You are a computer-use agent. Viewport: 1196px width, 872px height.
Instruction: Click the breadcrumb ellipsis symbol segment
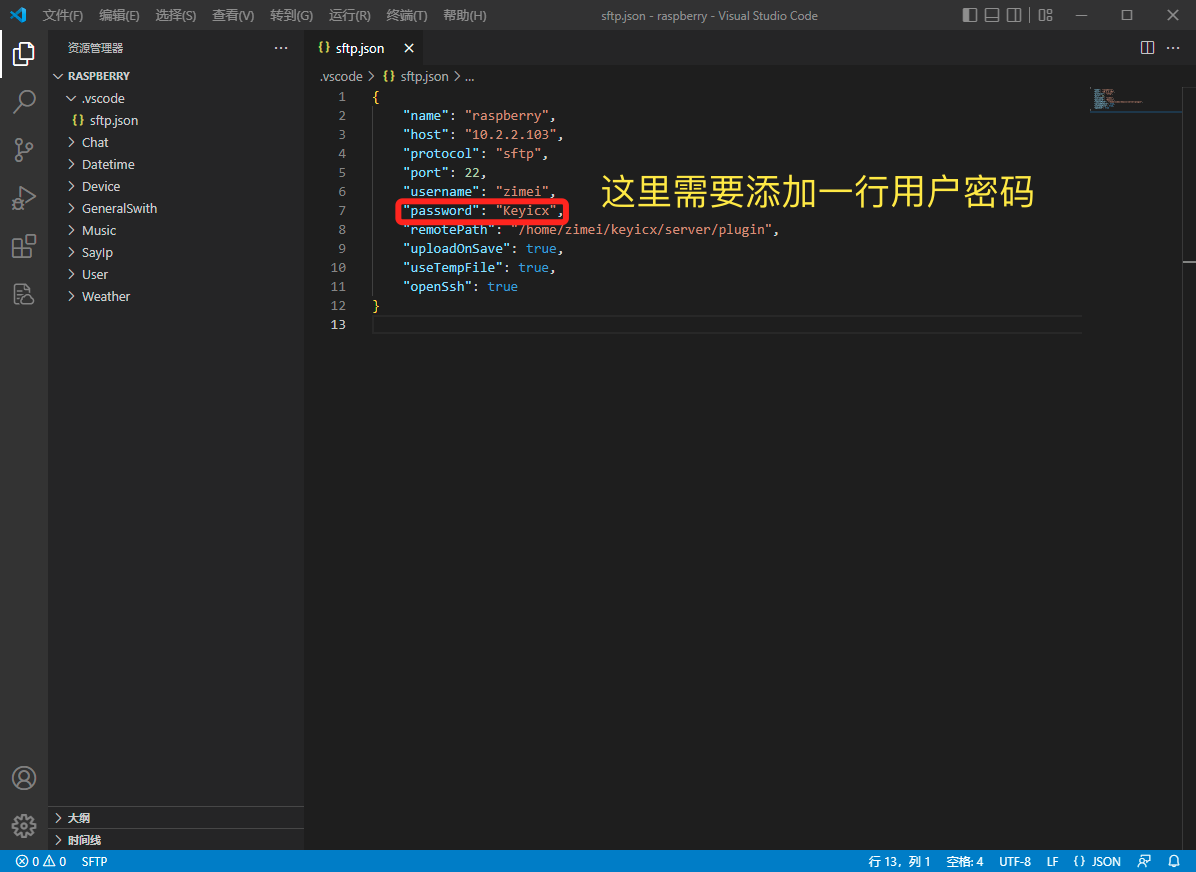[469, 76]
